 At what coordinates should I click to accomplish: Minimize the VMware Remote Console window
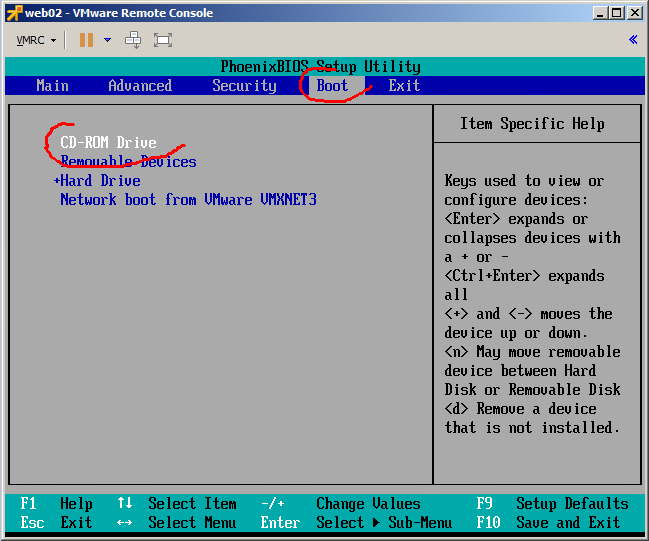[x=599, y=13]
